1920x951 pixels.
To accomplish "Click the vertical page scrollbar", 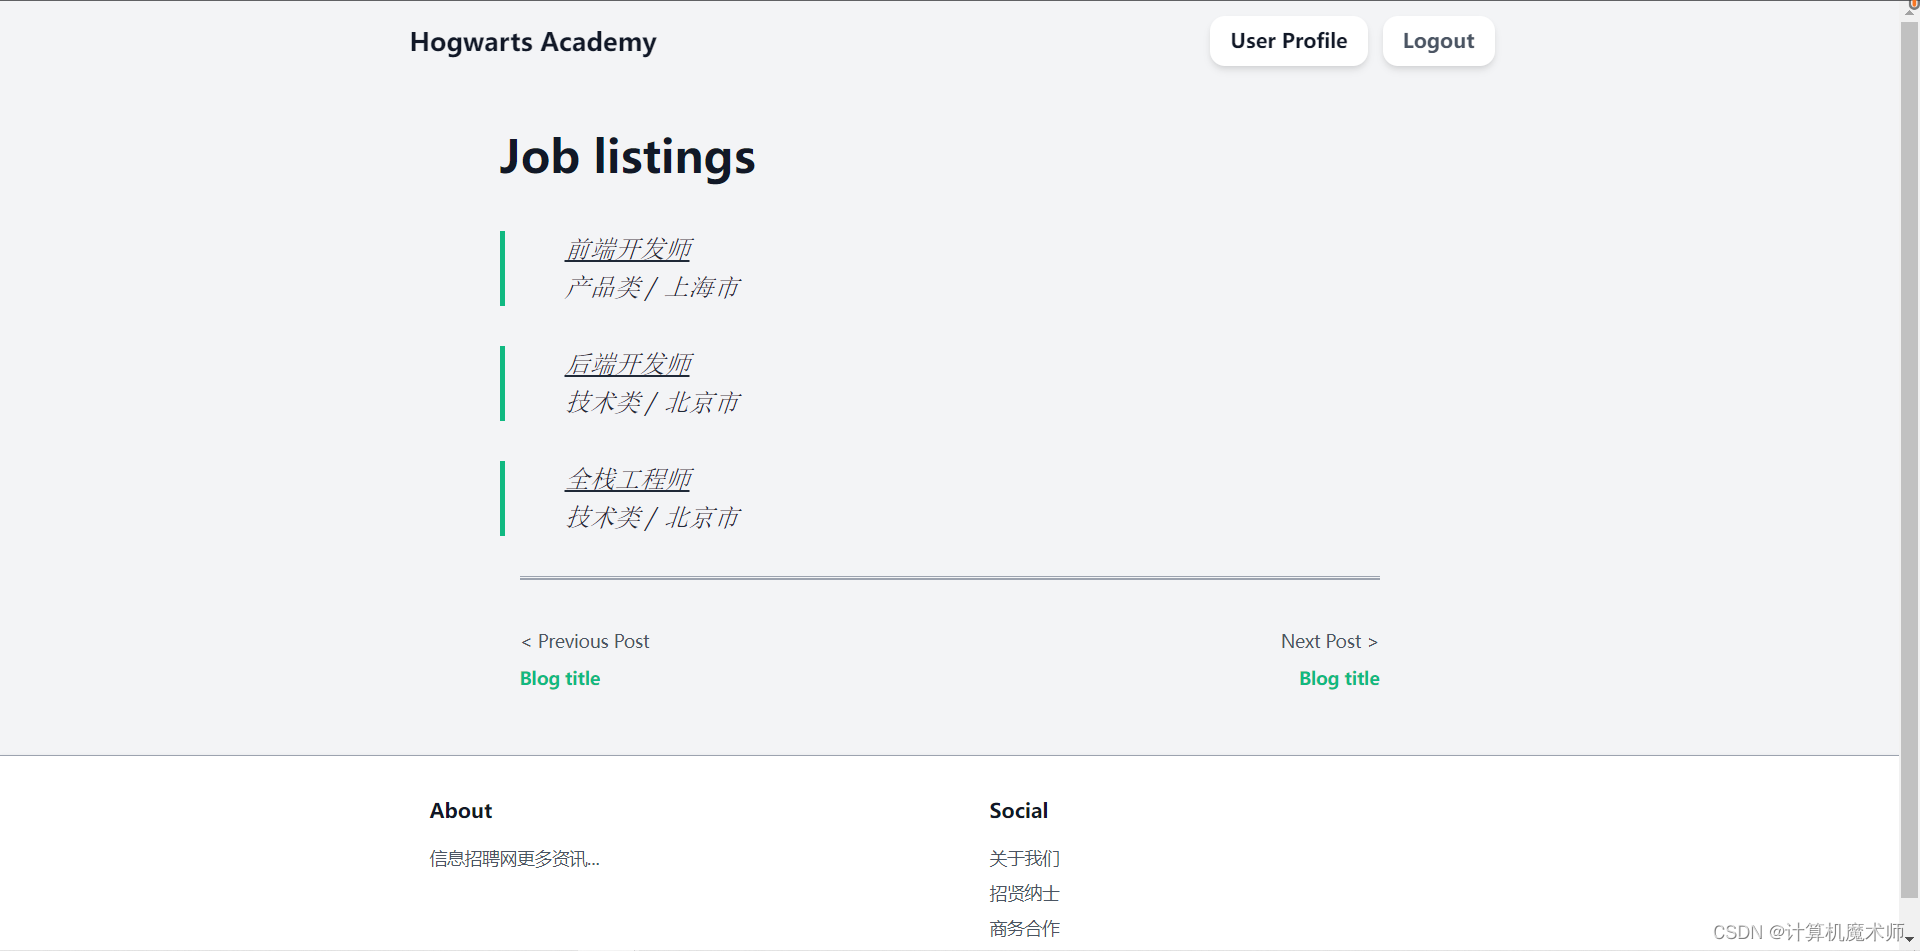I will [1909, 460].
